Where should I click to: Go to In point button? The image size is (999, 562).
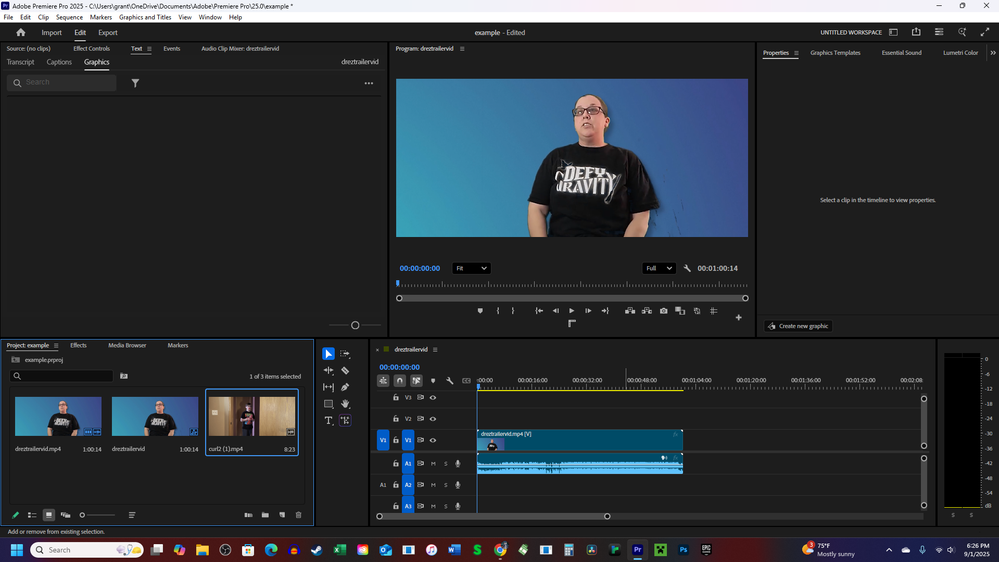tap(539, 311)
